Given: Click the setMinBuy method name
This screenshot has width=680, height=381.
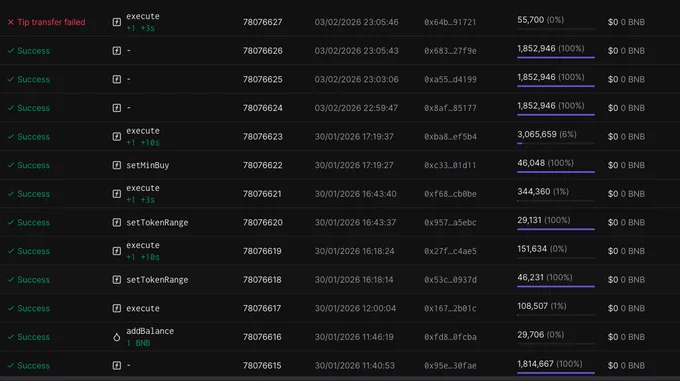Looking at the screenshot, I should [147, 165].
